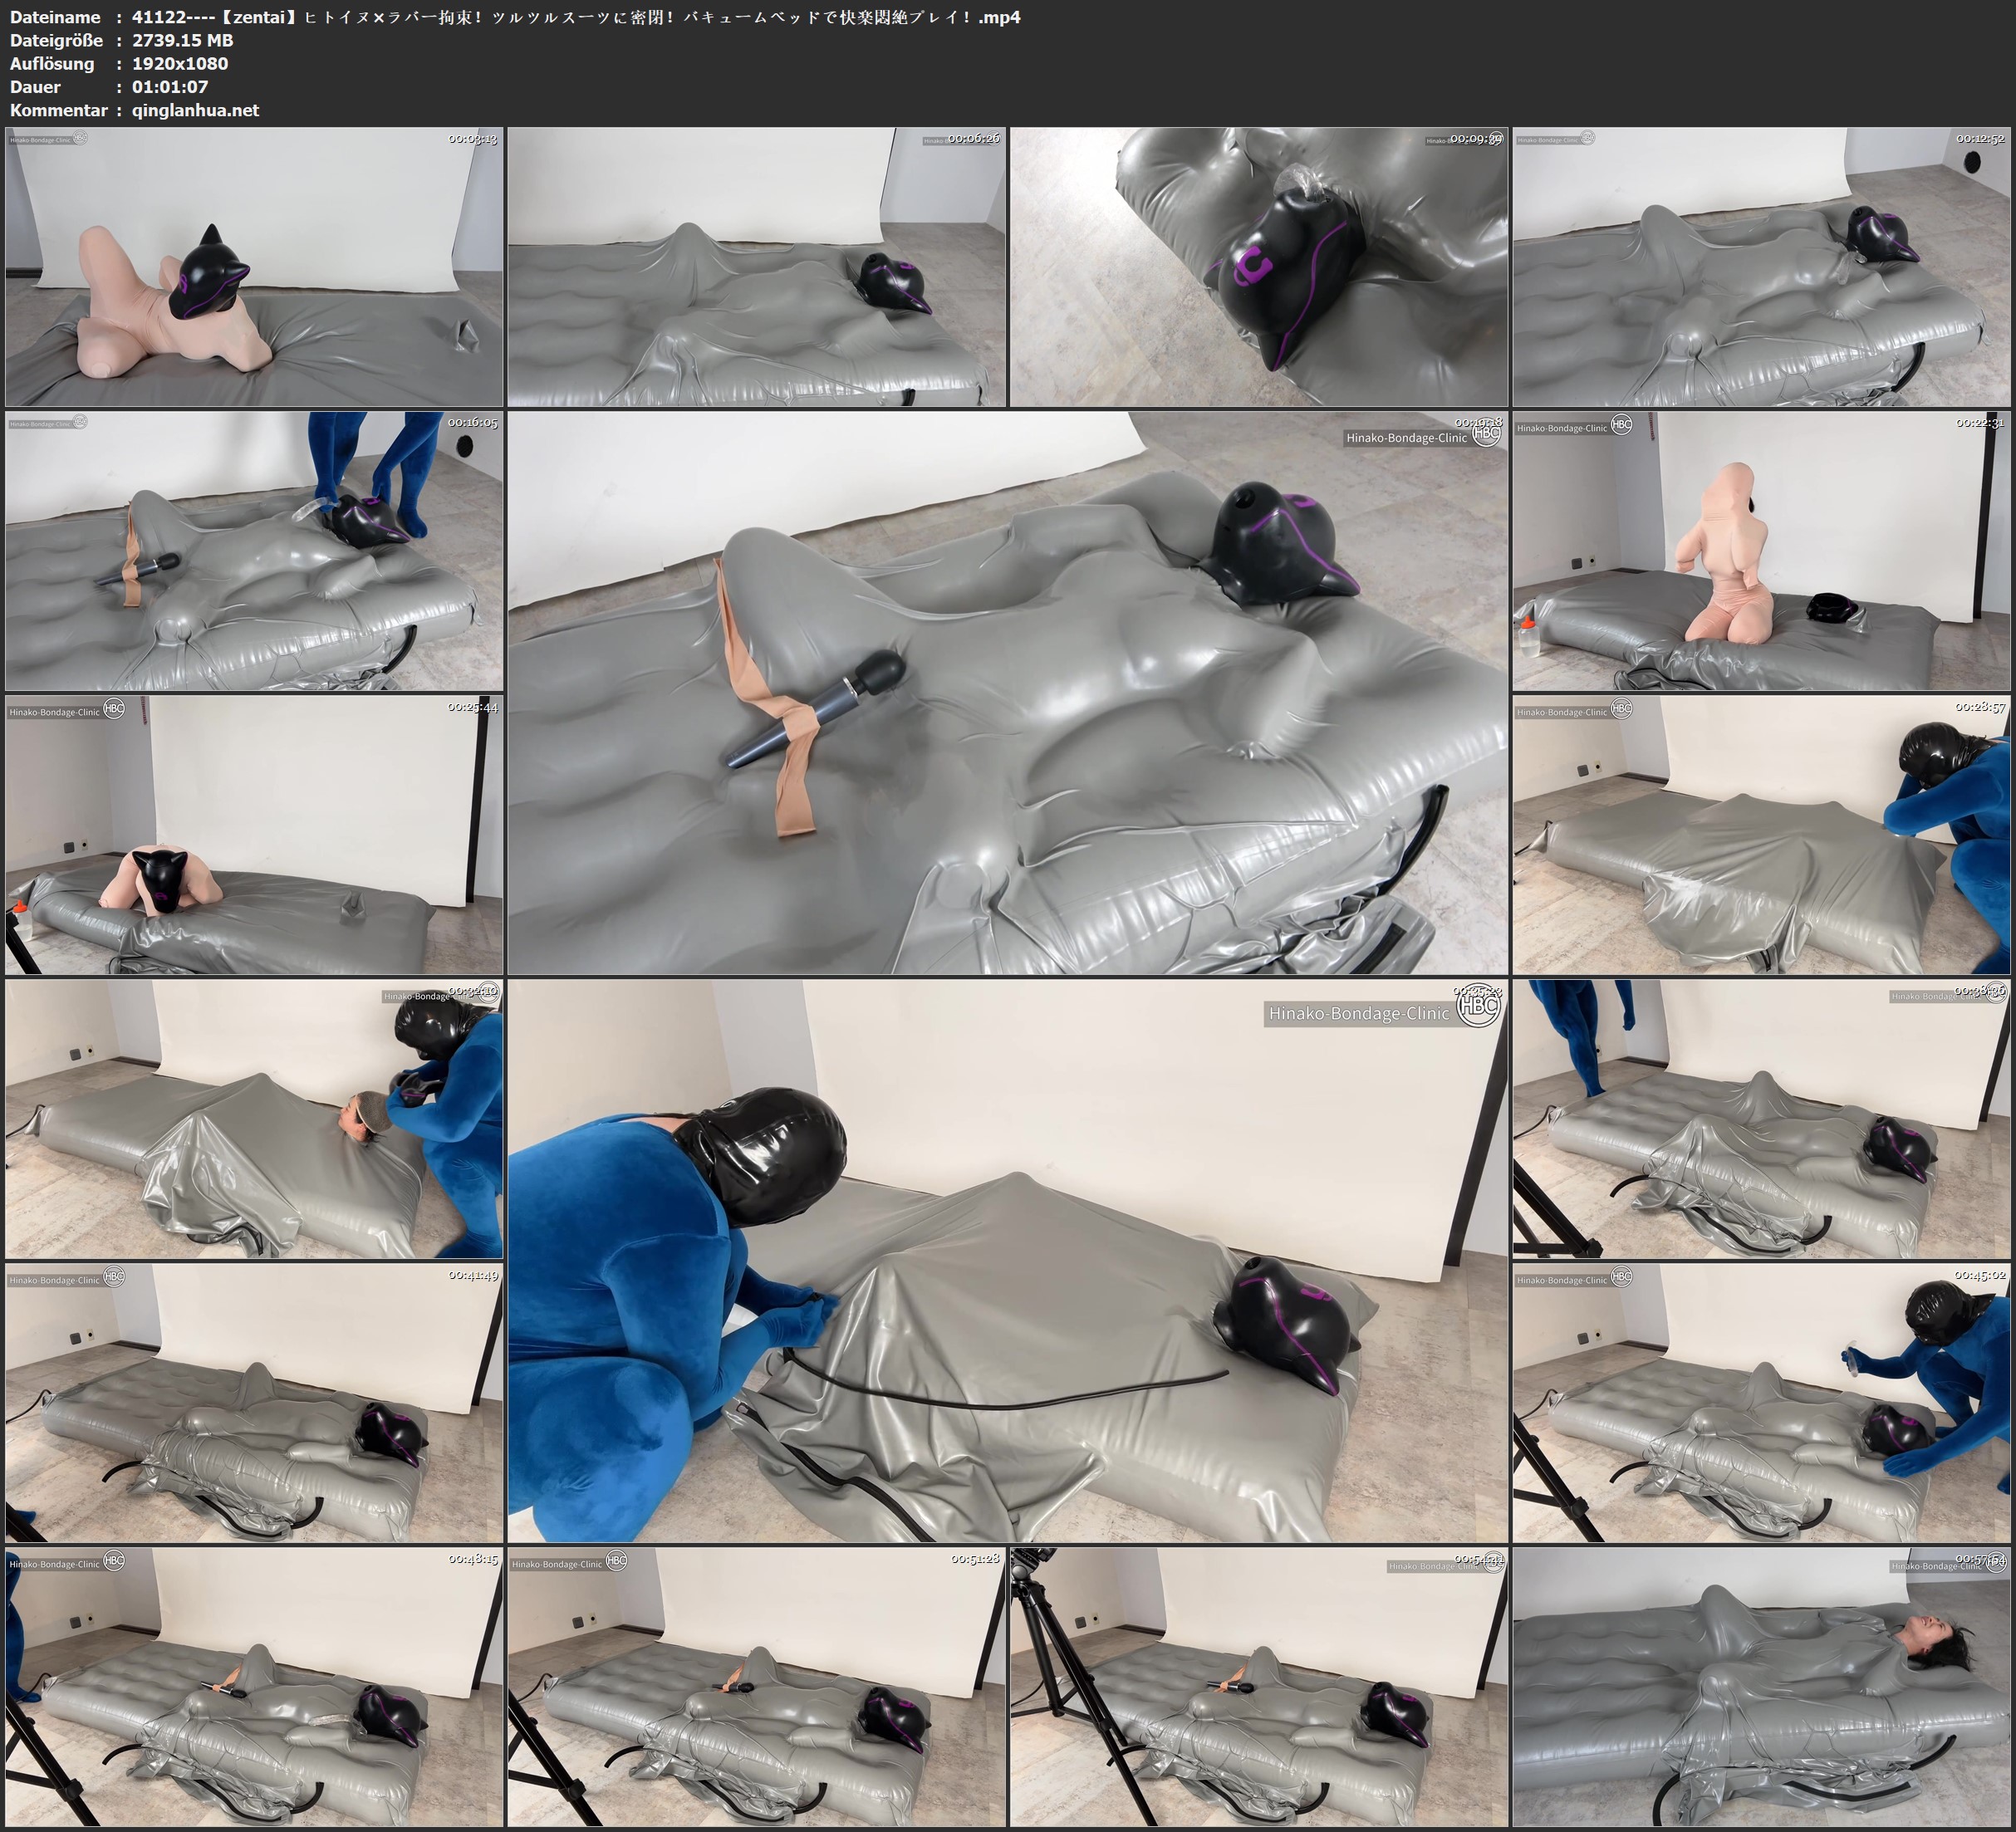Screen dimensions: 2016x1832
Task: Pick the frame at 00:41:49
Action: 254,1403
